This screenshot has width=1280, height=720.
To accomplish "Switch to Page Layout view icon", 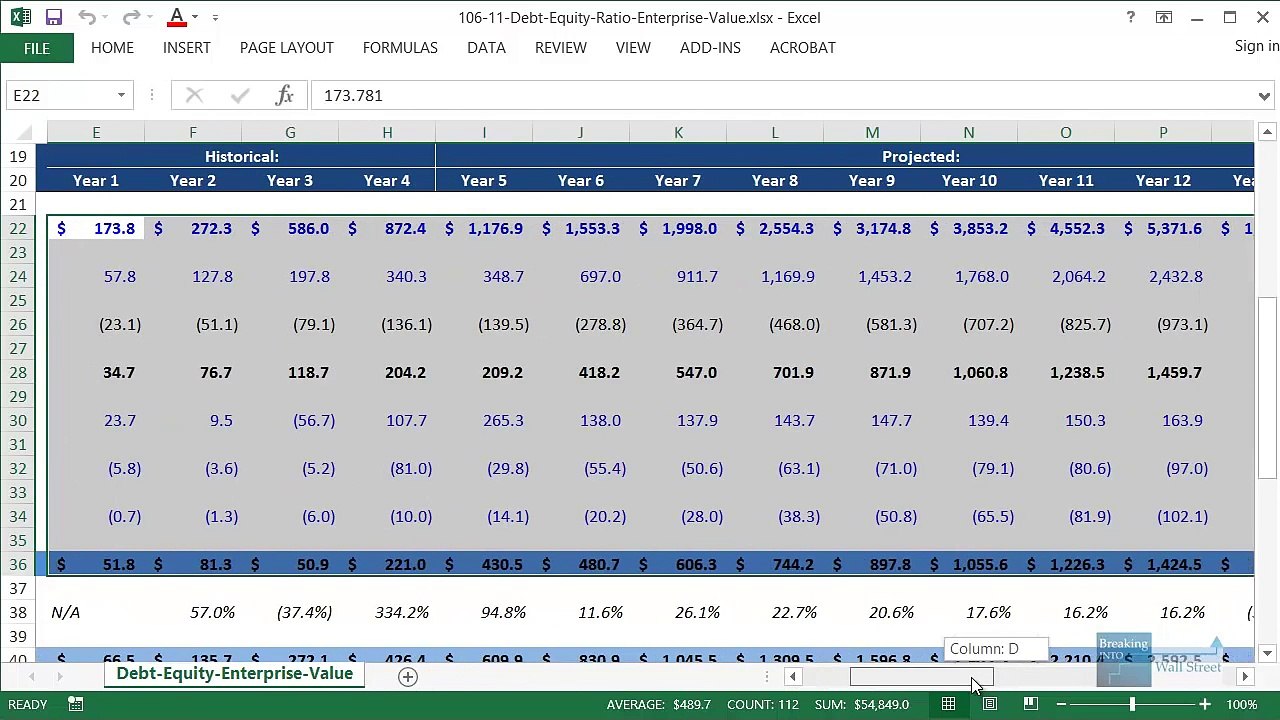I will tap(989, 705).
